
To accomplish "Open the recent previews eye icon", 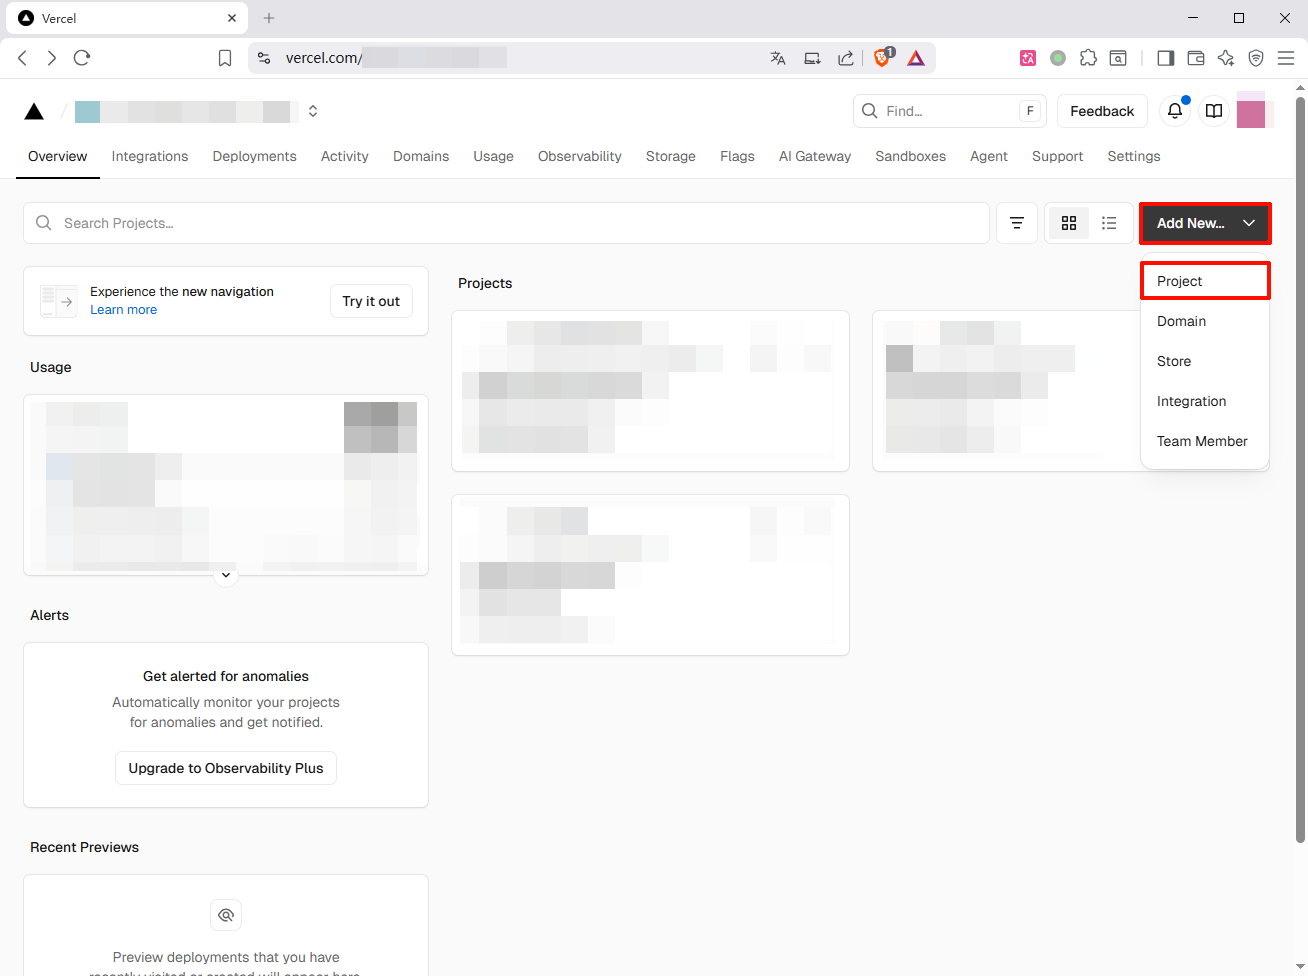I will pos(226,915).
